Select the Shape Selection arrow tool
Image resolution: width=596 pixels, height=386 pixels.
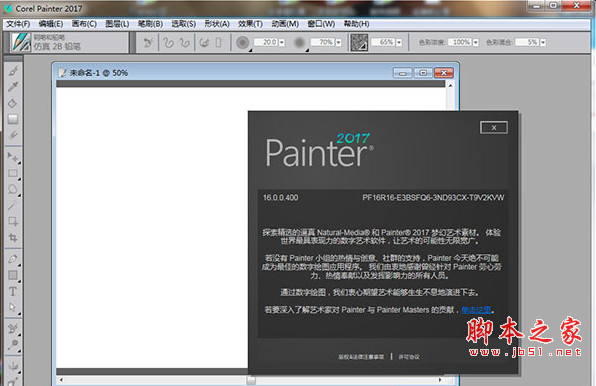[13, 307]
